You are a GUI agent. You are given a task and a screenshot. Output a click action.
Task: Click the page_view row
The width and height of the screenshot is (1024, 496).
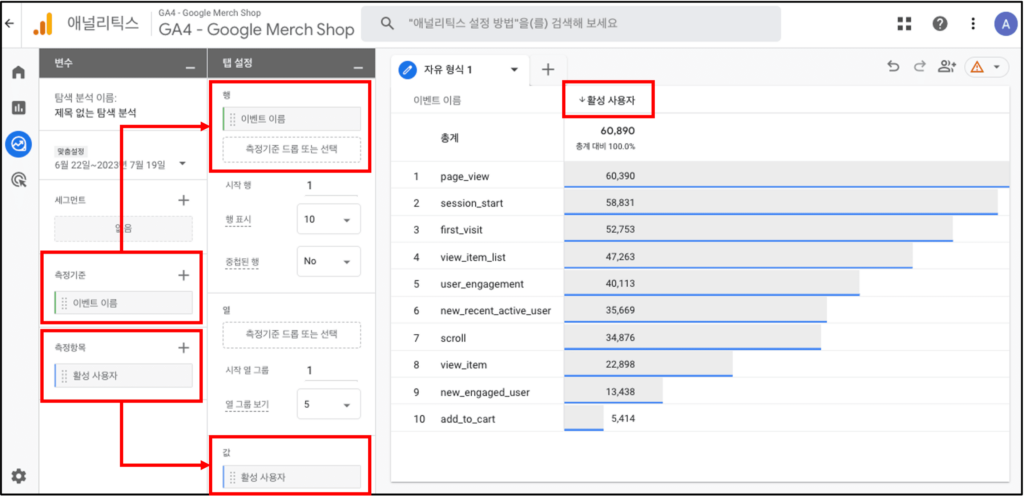[x=700, y=176]
